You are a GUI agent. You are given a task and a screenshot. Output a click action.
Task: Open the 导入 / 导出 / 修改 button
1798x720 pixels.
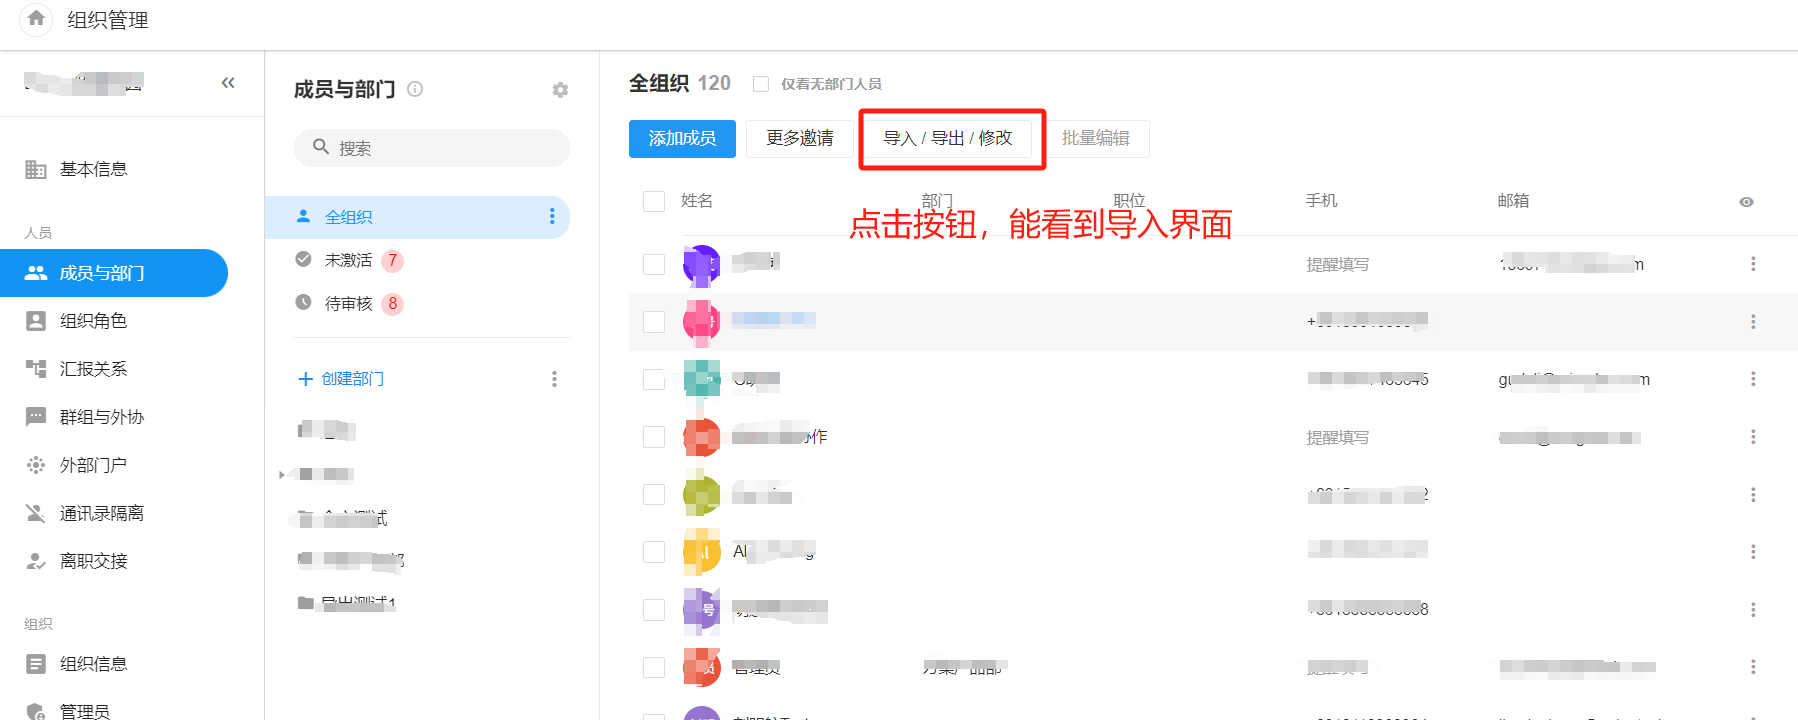pyautogui.click(x=948, y=139)
